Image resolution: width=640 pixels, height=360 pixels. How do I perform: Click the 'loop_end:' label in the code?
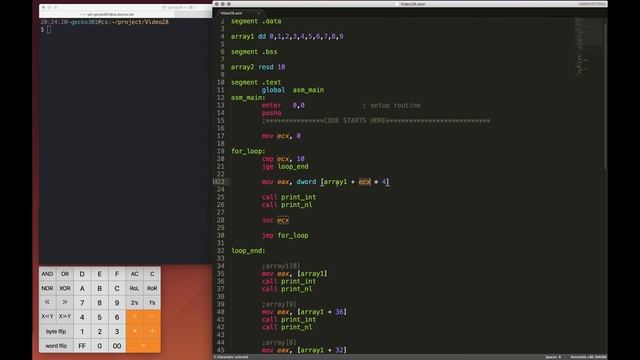click(248, 251)
